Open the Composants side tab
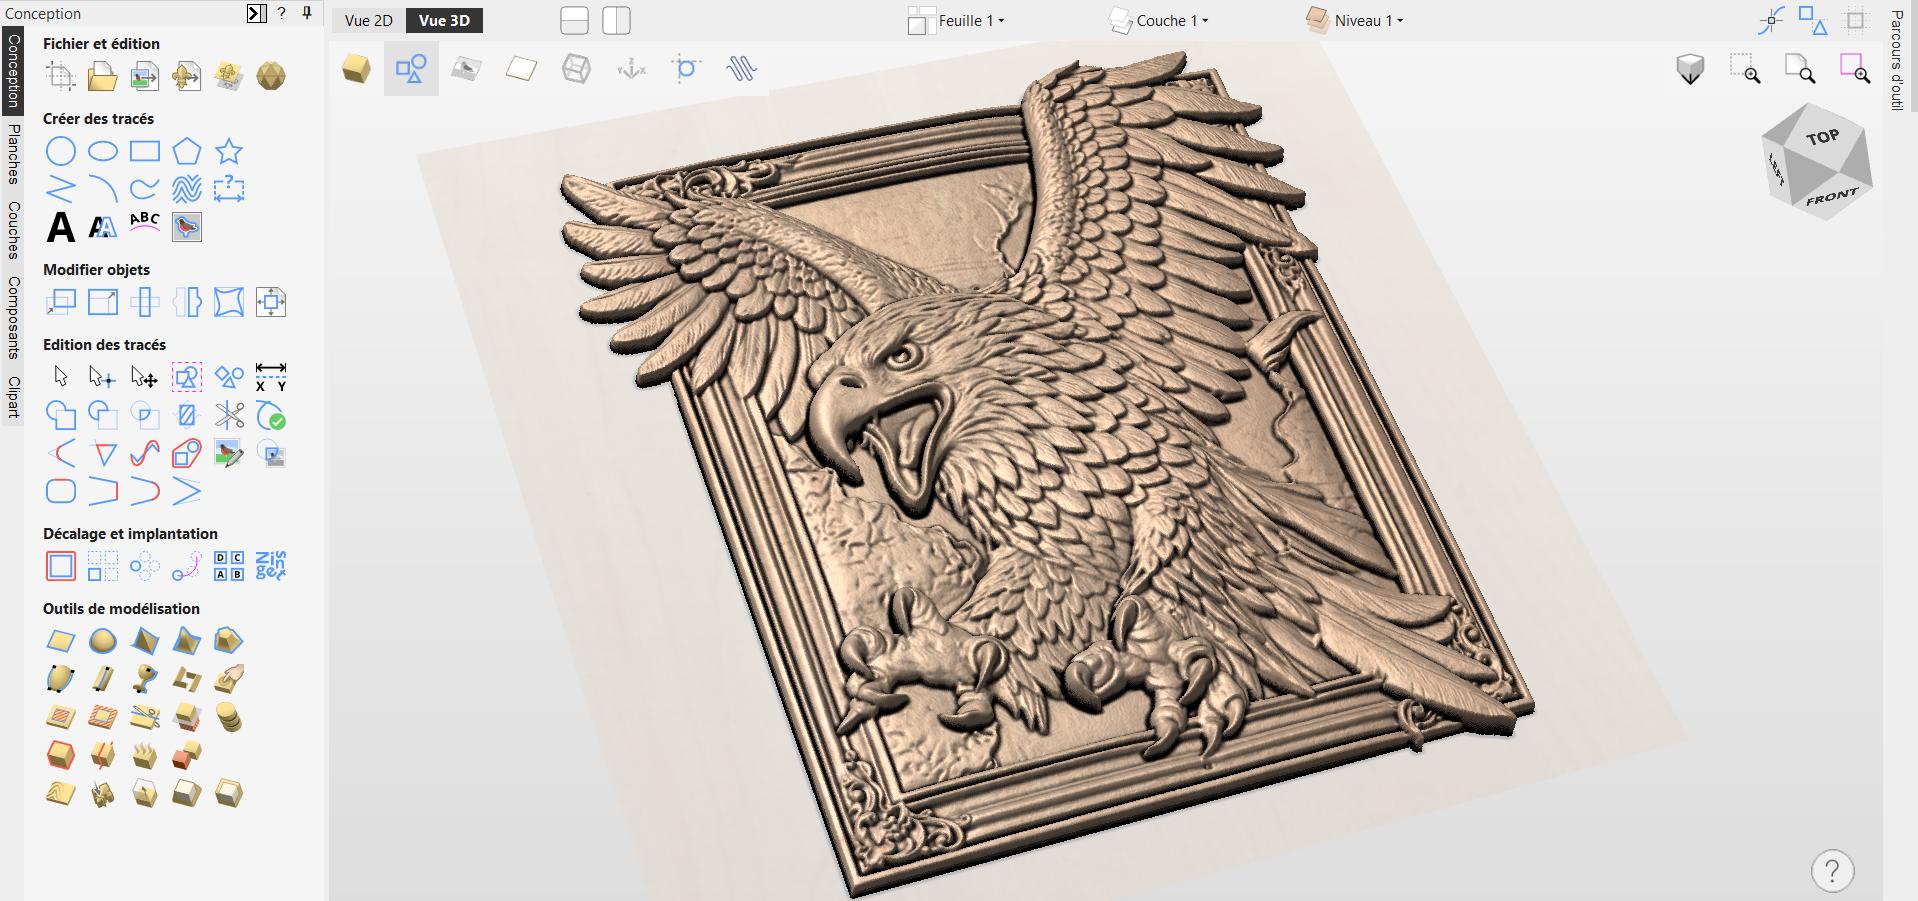Viewport: 1918px width, 901px height. click(13, 317)
